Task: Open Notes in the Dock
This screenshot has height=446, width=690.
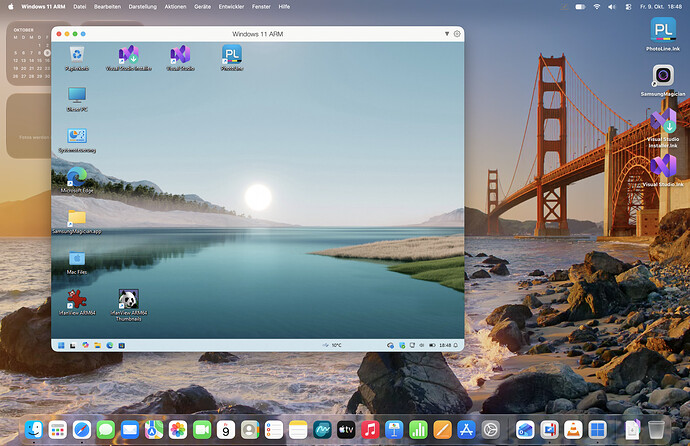Action: pyautogui.click(x=298, y=430)
